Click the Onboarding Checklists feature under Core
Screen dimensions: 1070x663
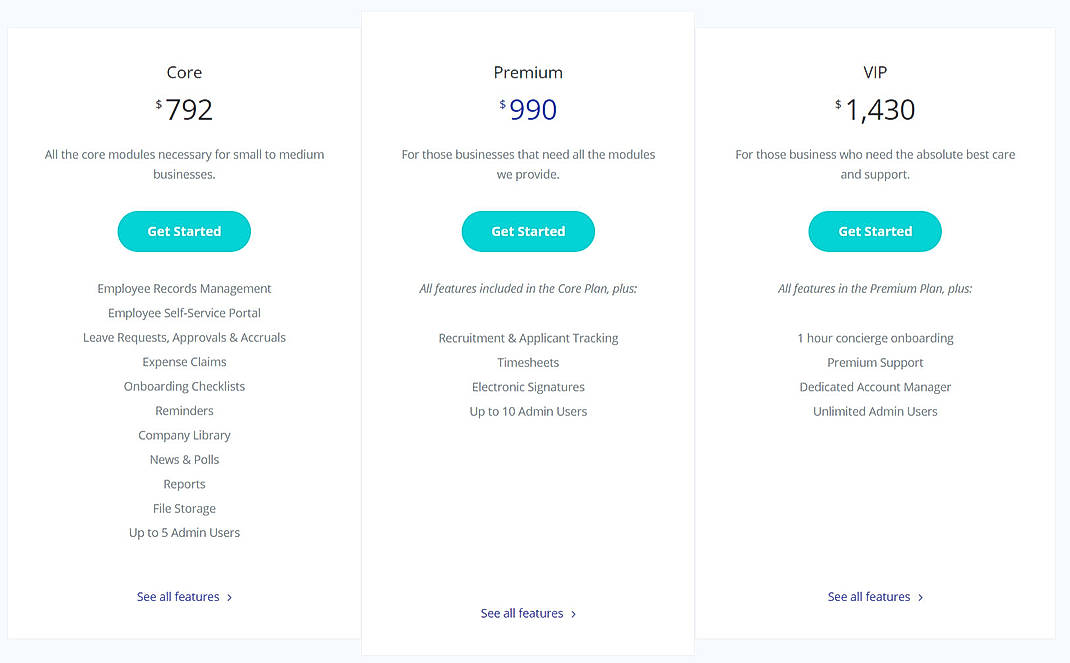(x=184, y=386)
